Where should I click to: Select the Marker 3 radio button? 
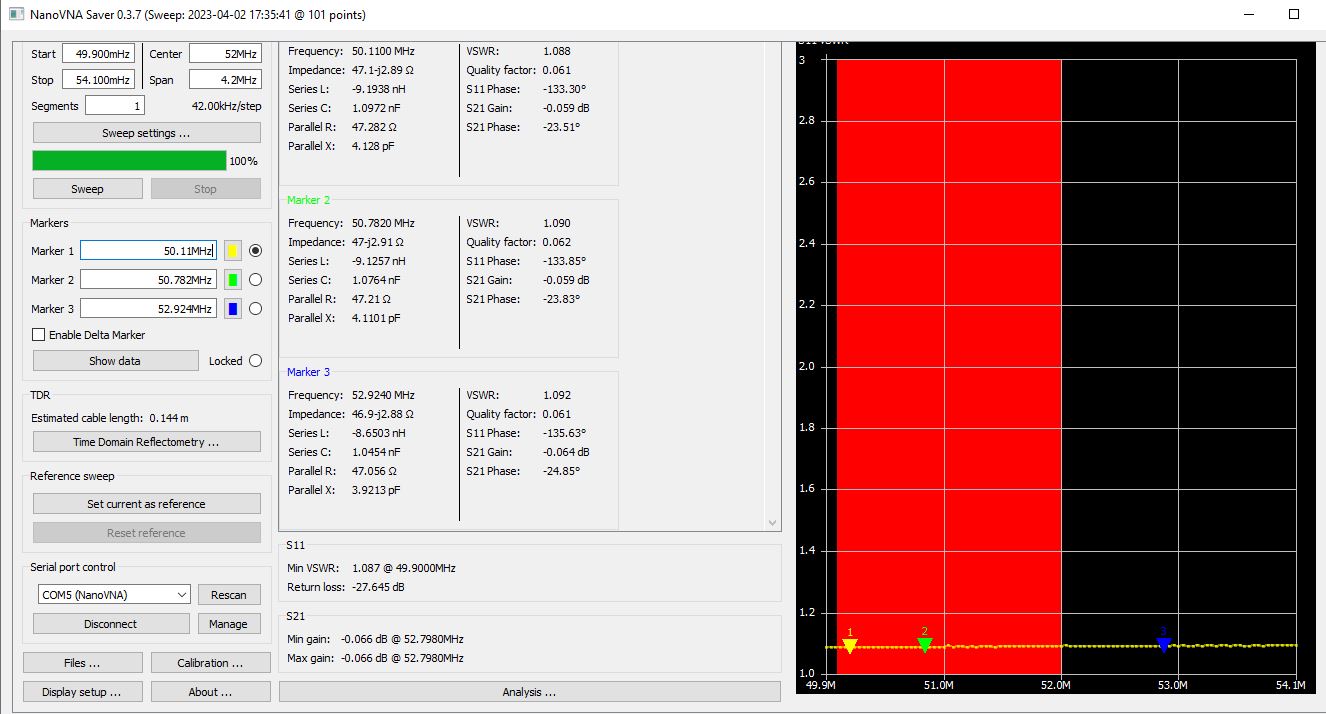(255, 309)
